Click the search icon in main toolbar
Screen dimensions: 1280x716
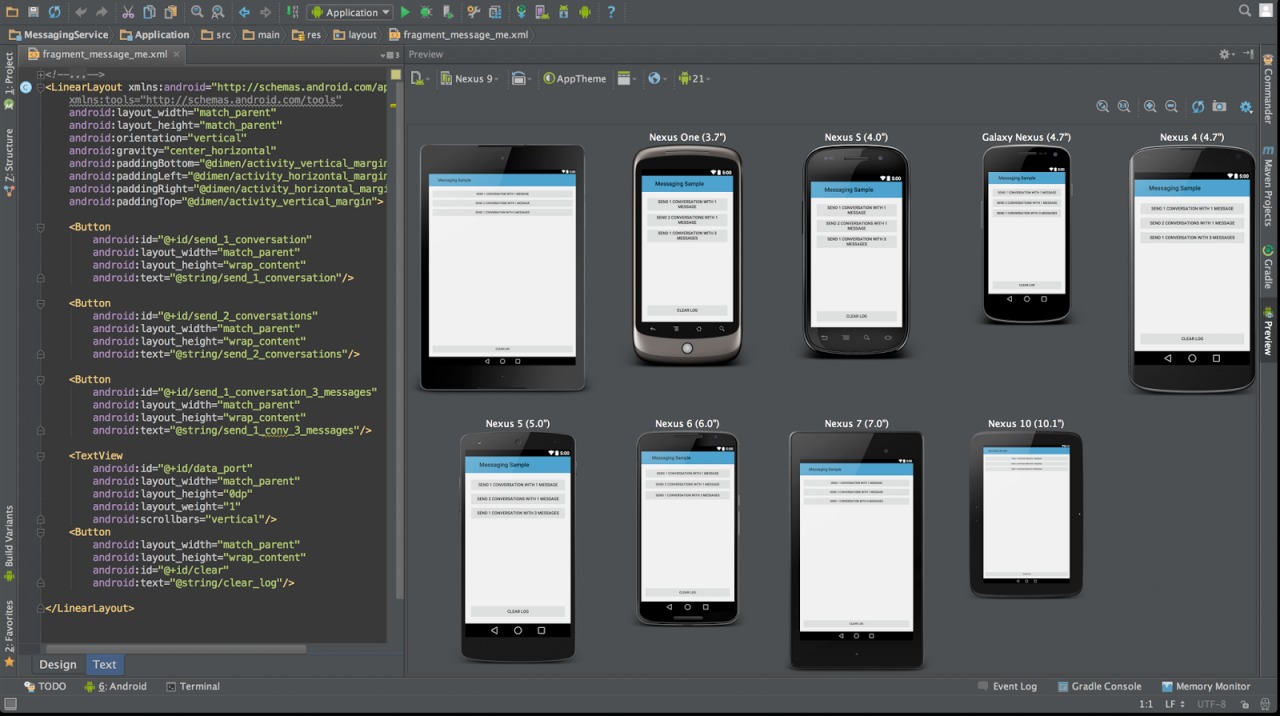coord(1243,11)
